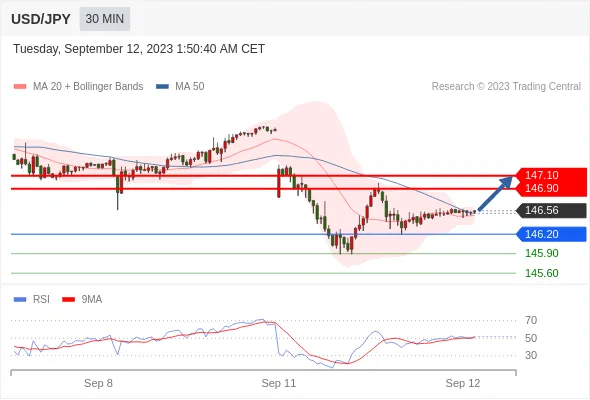
Task: Click the RSI legend swatch
Action: [20, 300]
